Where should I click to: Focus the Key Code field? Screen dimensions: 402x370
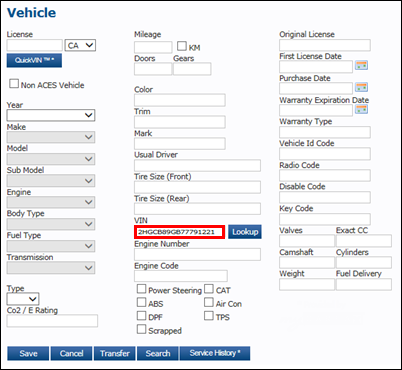click(x=325, y=219)
